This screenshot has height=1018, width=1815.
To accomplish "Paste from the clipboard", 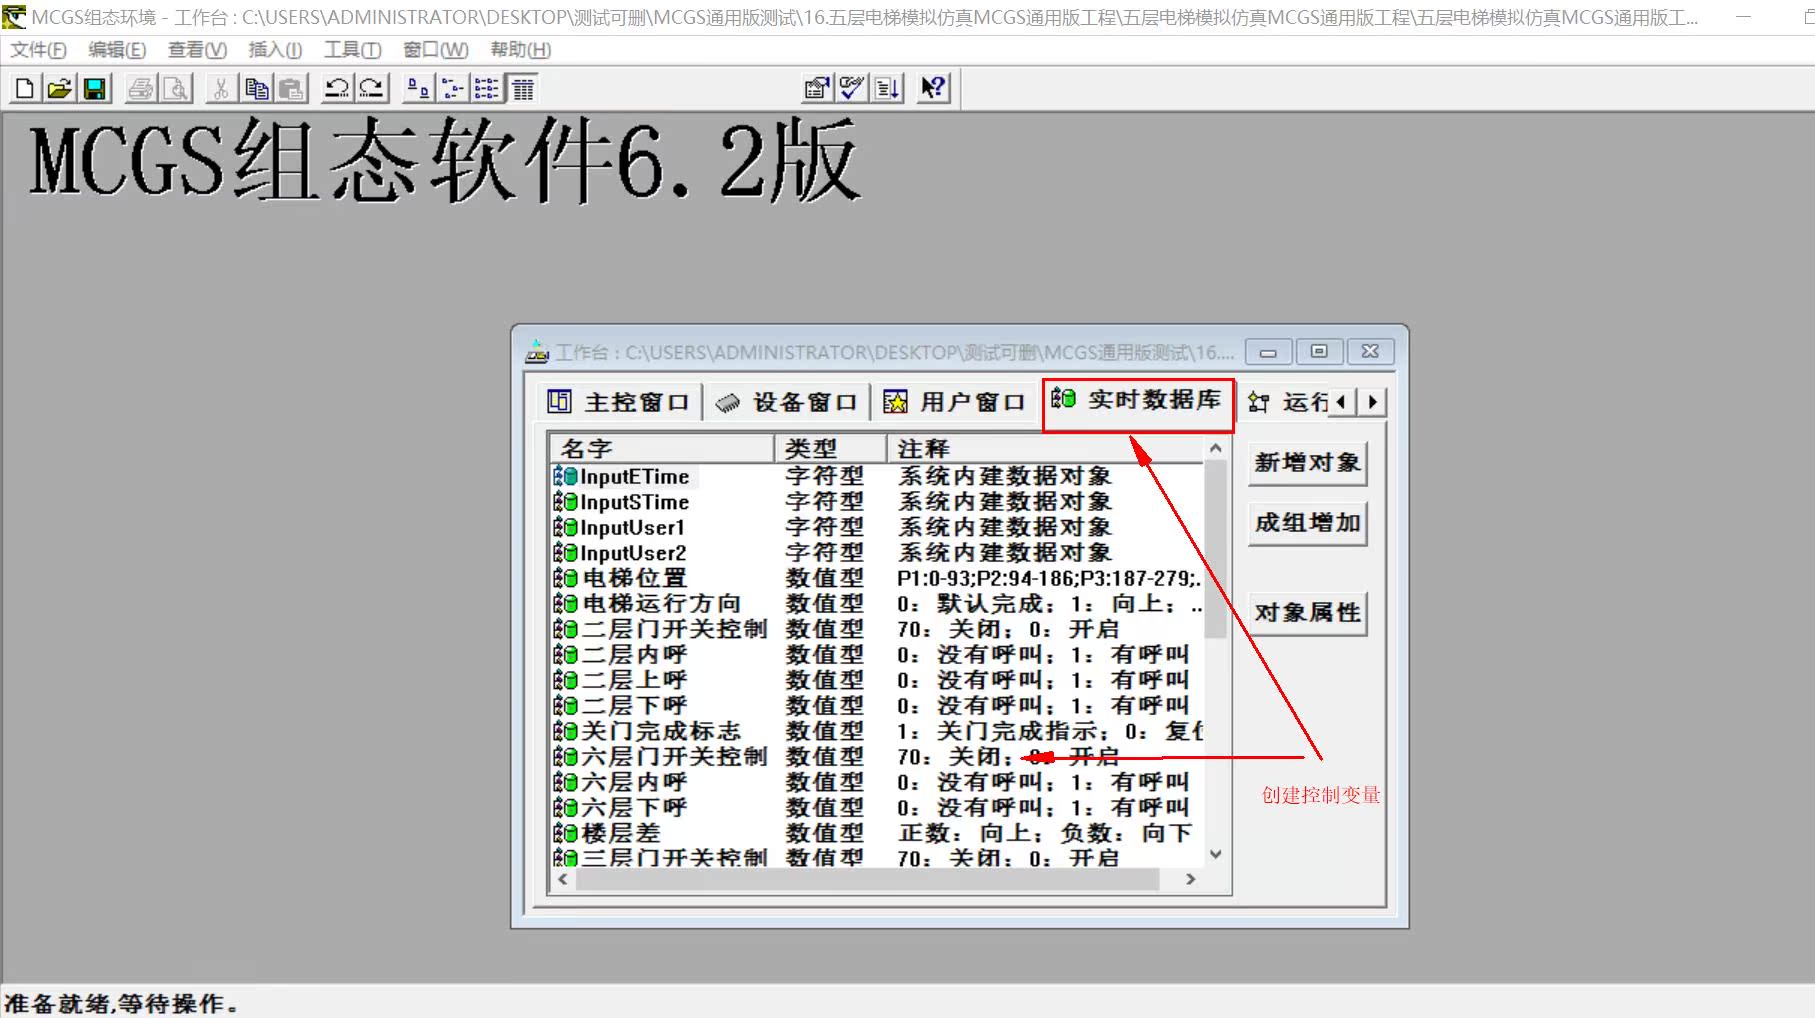I will click(x=290, y=88).
